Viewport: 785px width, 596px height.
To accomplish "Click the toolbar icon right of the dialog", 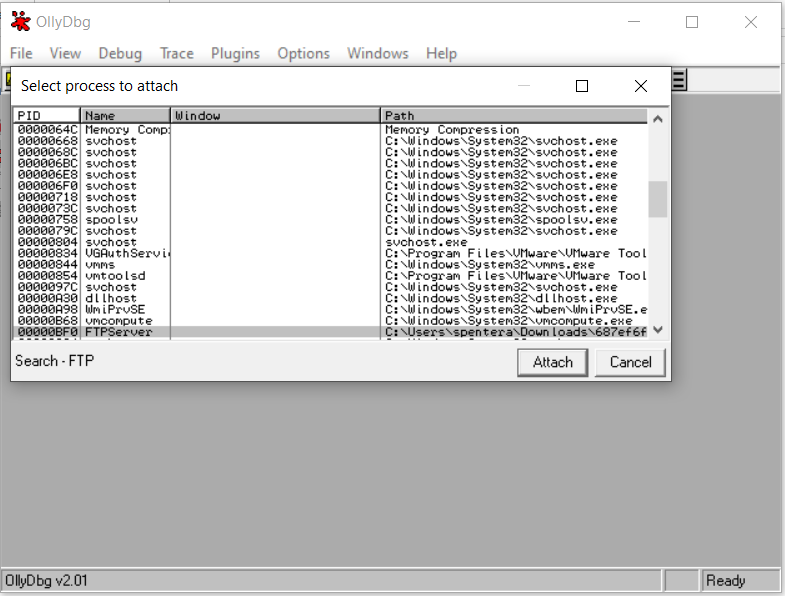I will coord(679,80).
